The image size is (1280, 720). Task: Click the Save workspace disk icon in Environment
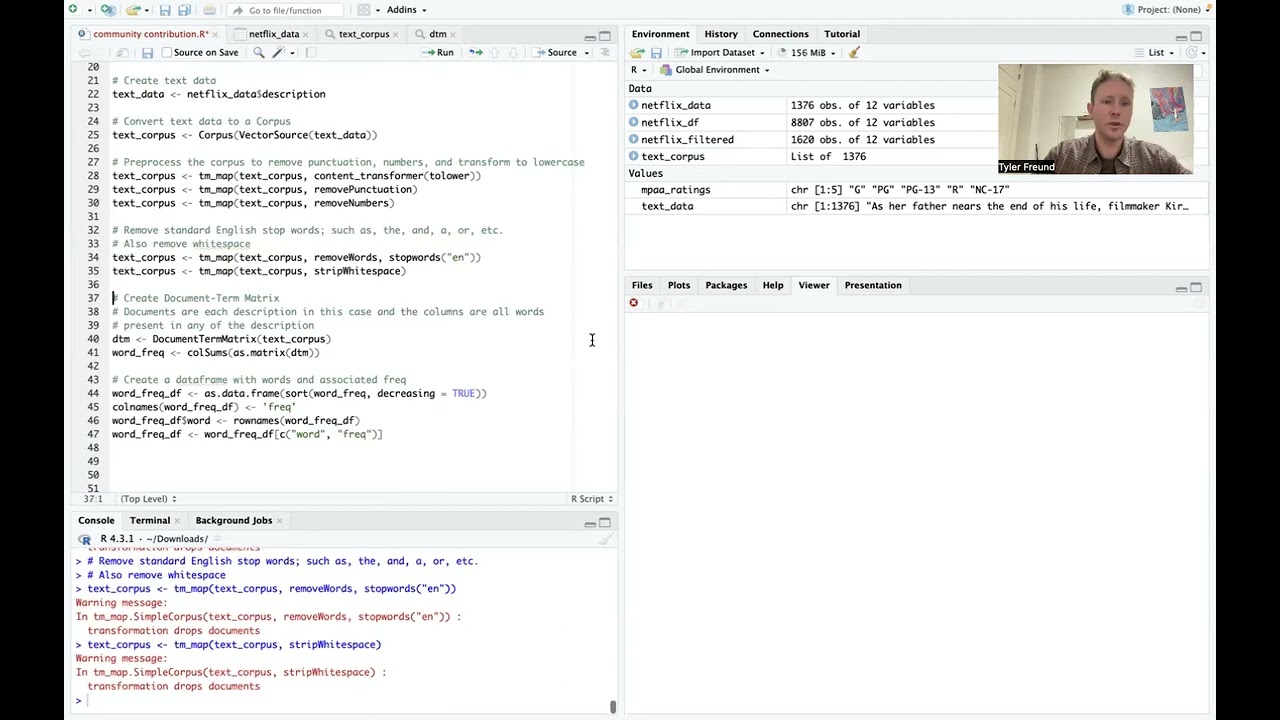(x=656, y=52)
